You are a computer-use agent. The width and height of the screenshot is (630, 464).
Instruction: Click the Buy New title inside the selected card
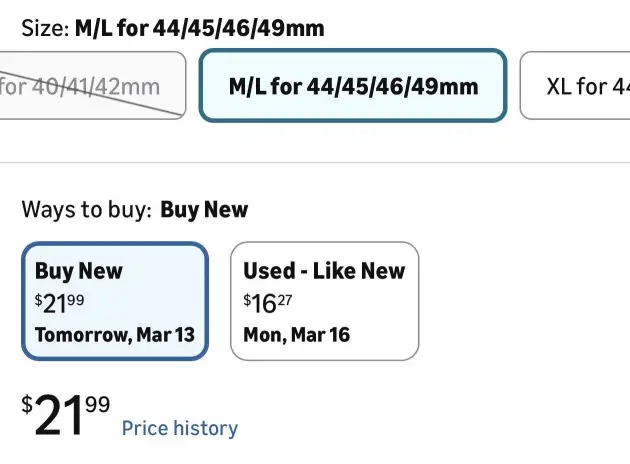pyautogui.click(x=79, y=271)
